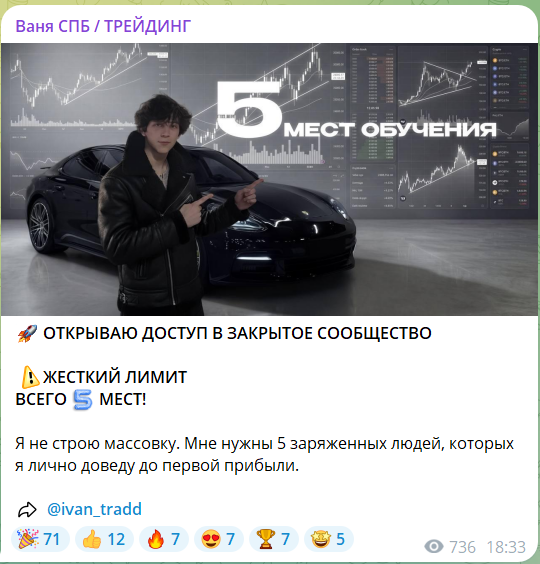This screenshot has height=564, width=540.
Task: Open channel name Ваня СПБ / ТРЕЙДИНГ
Action: [x=103, y=26]
